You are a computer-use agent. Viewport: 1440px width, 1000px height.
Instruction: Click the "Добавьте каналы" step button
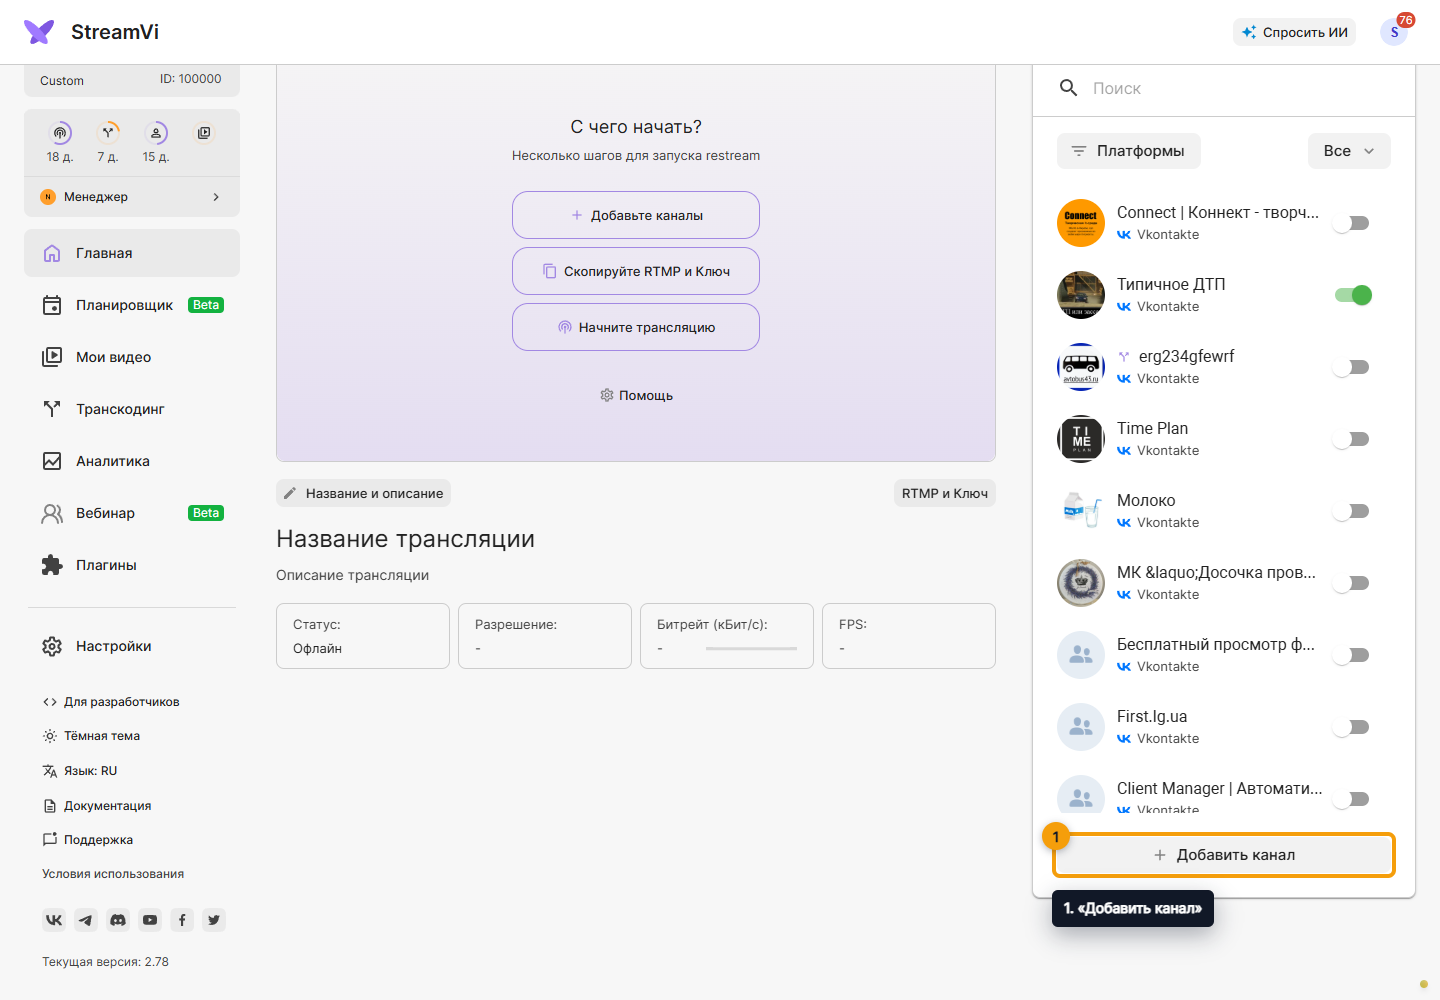(x=636, y=215)
